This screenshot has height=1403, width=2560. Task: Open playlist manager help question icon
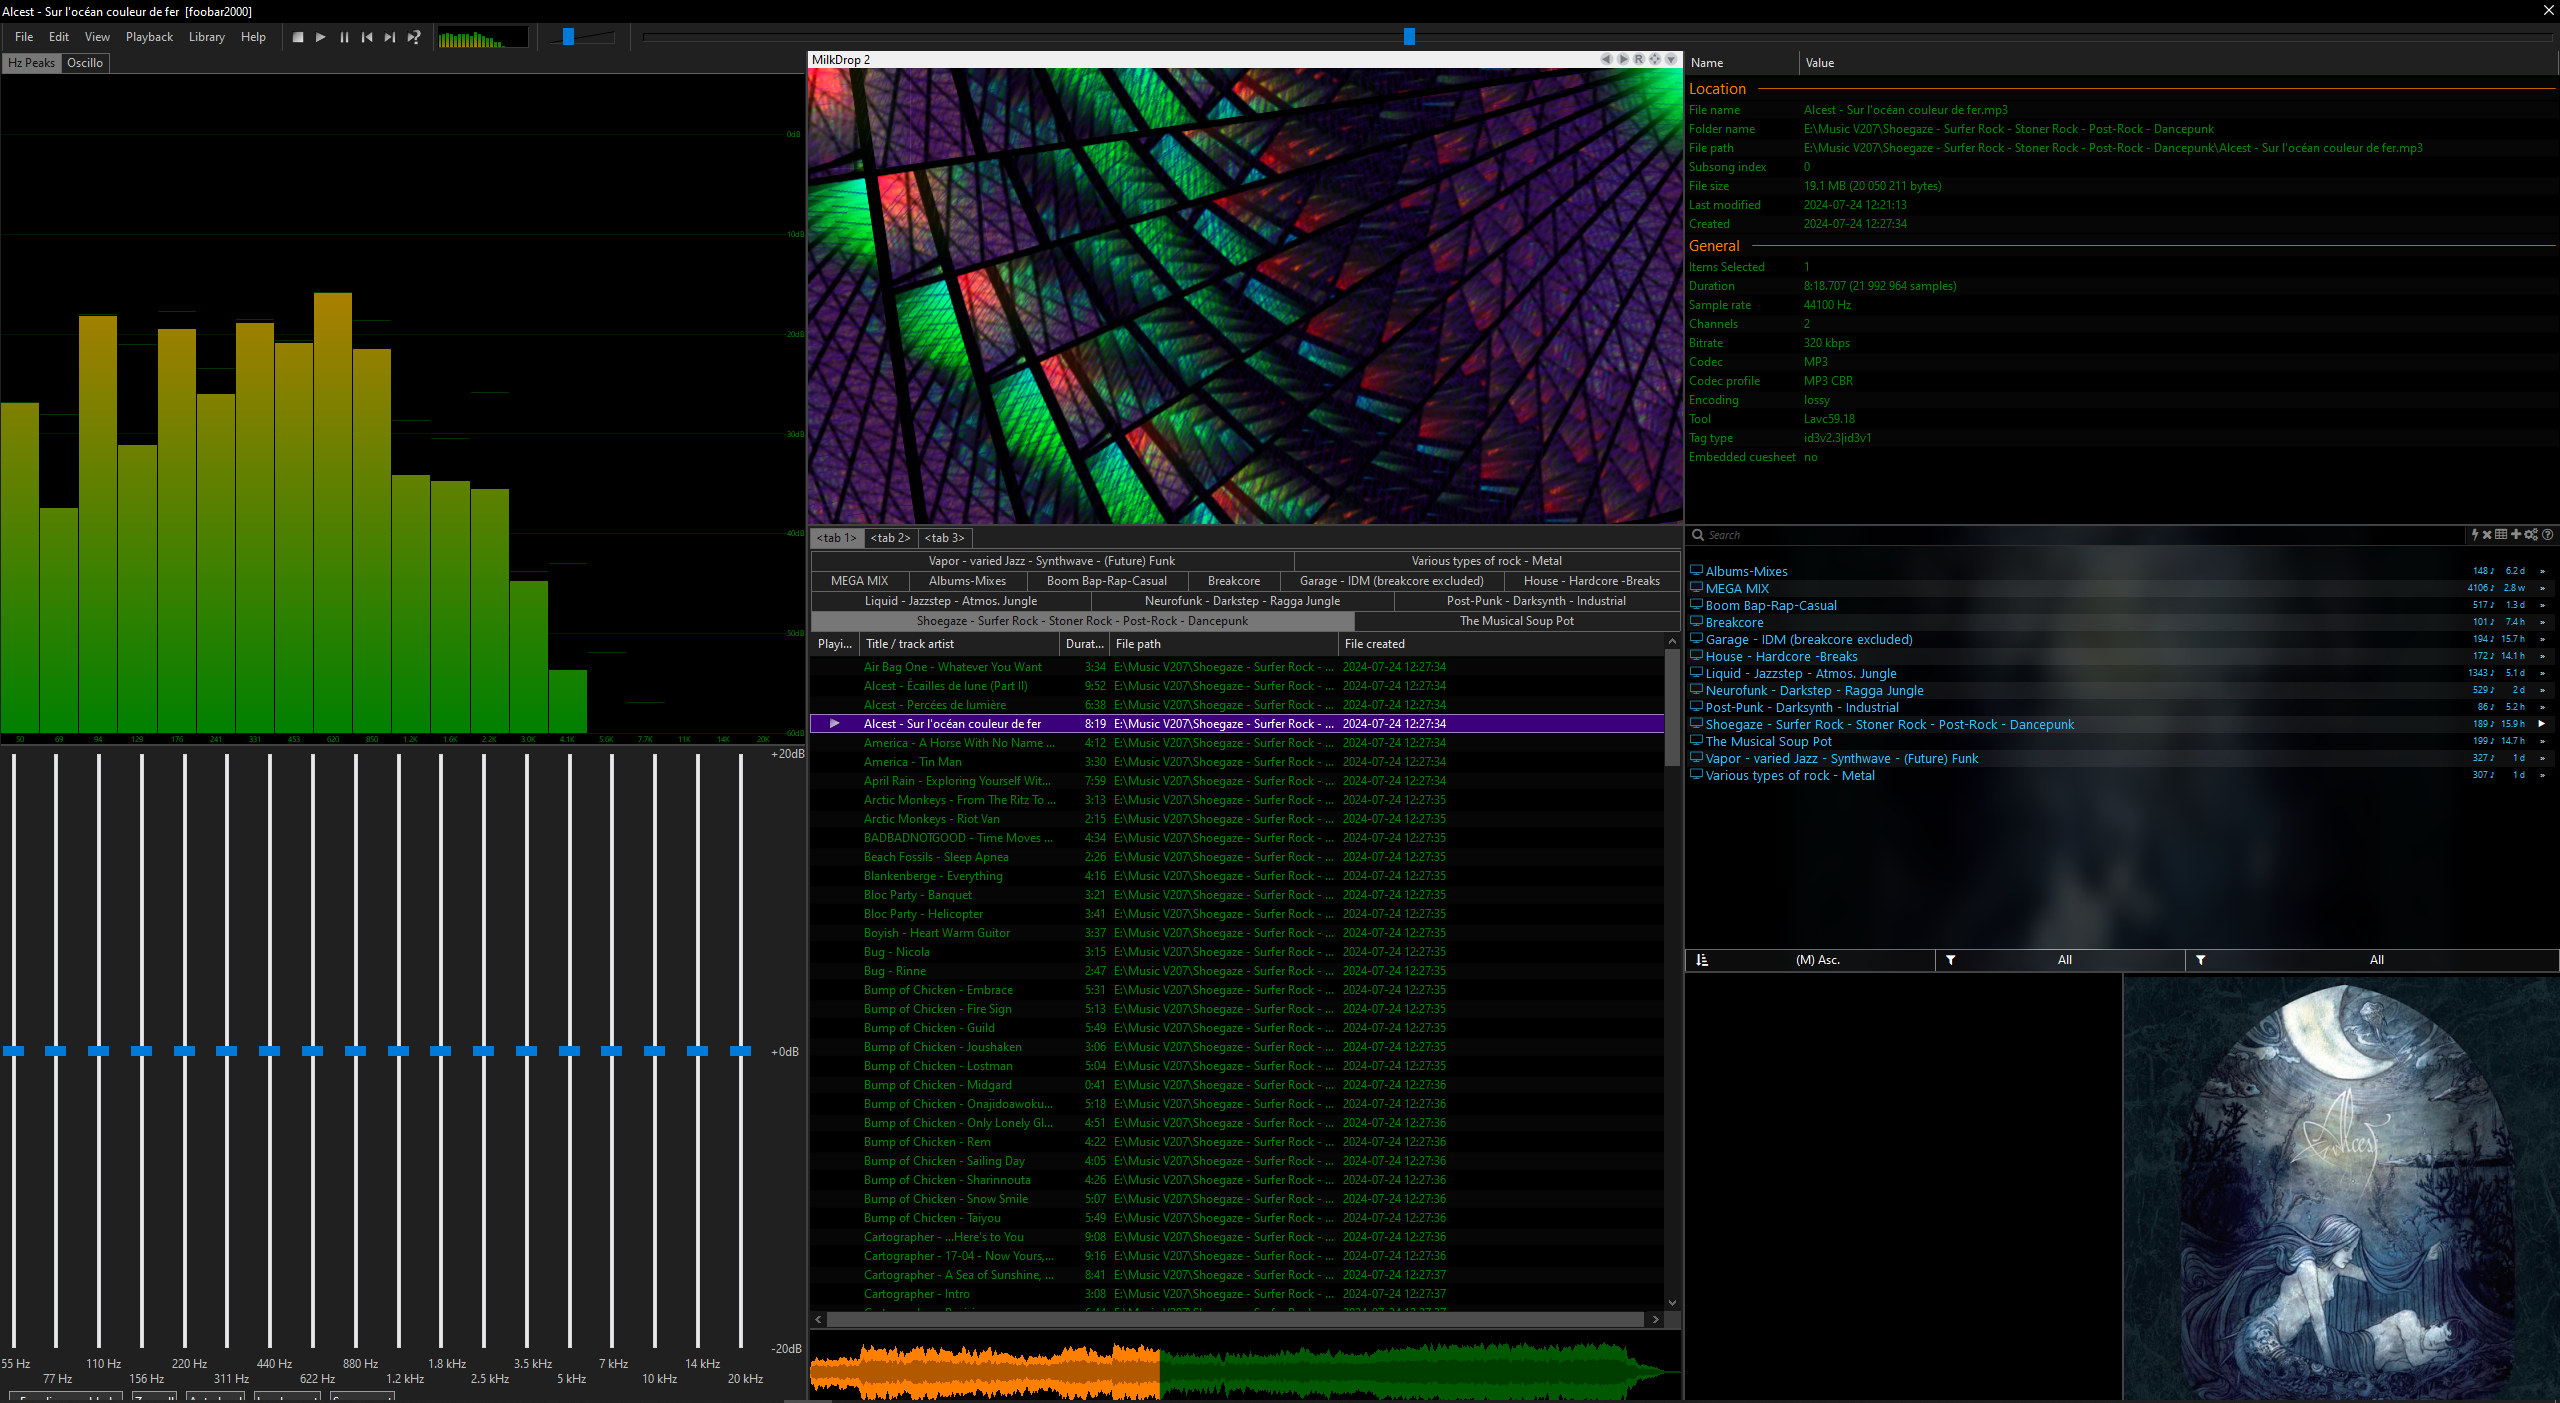click(2548, 535)
